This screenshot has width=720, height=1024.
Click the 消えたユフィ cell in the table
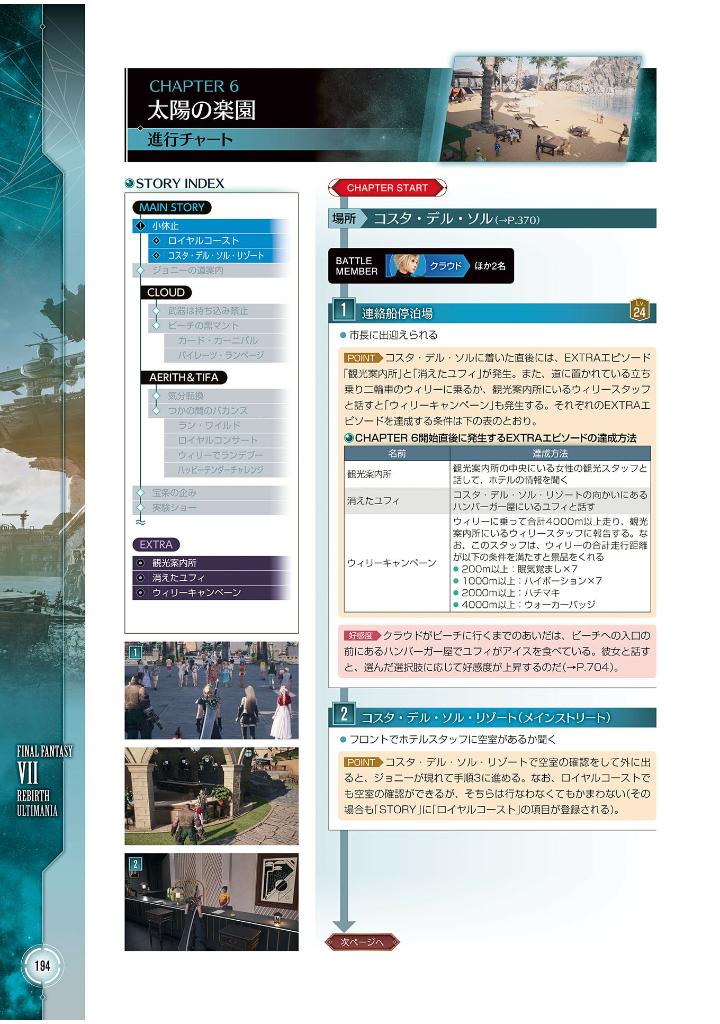click(397, 501)
